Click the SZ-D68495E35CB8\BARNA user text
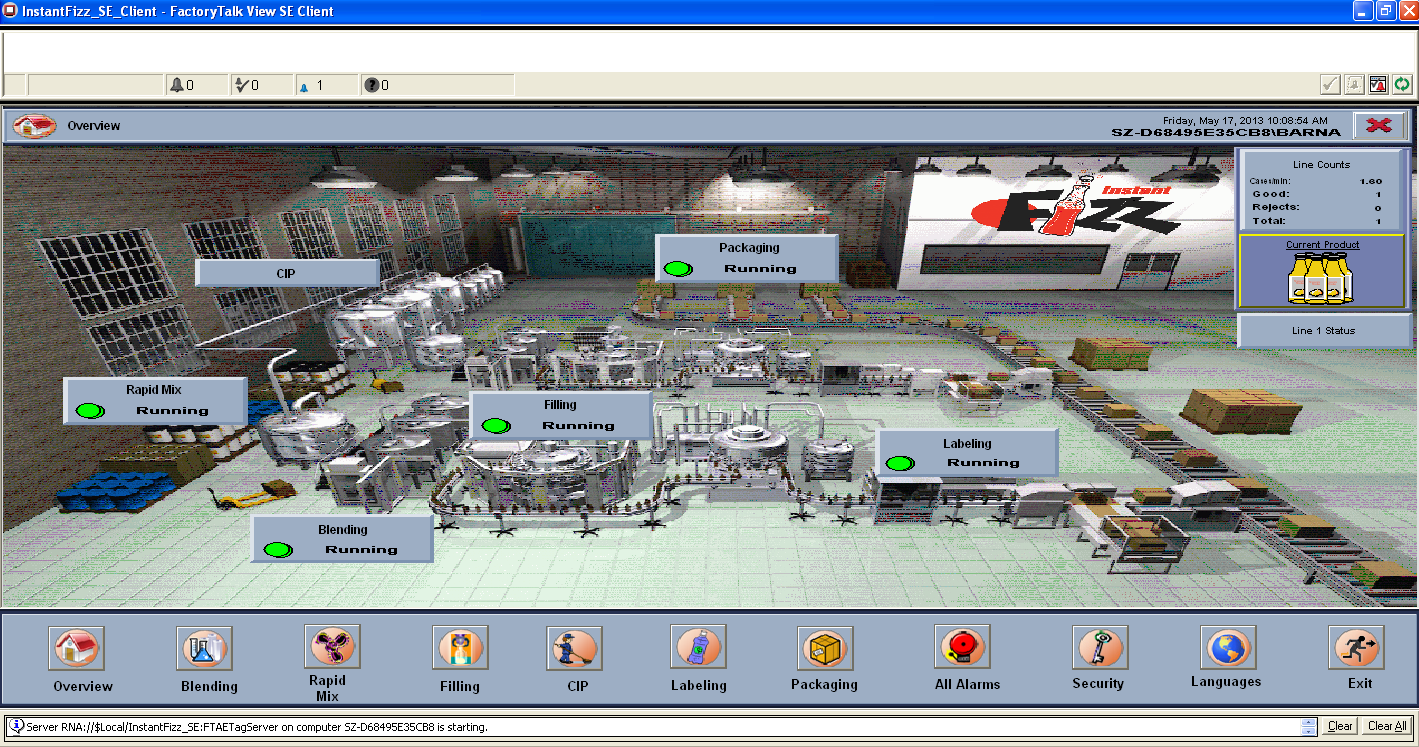 click(x=1225, y=132)
